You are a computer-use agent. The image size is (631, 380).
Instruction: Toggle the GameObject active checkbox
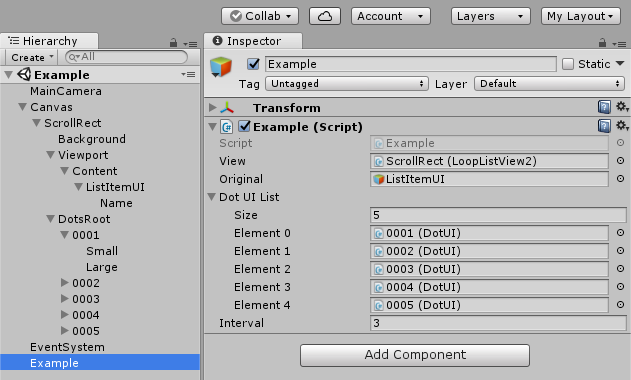pos(253,64)
